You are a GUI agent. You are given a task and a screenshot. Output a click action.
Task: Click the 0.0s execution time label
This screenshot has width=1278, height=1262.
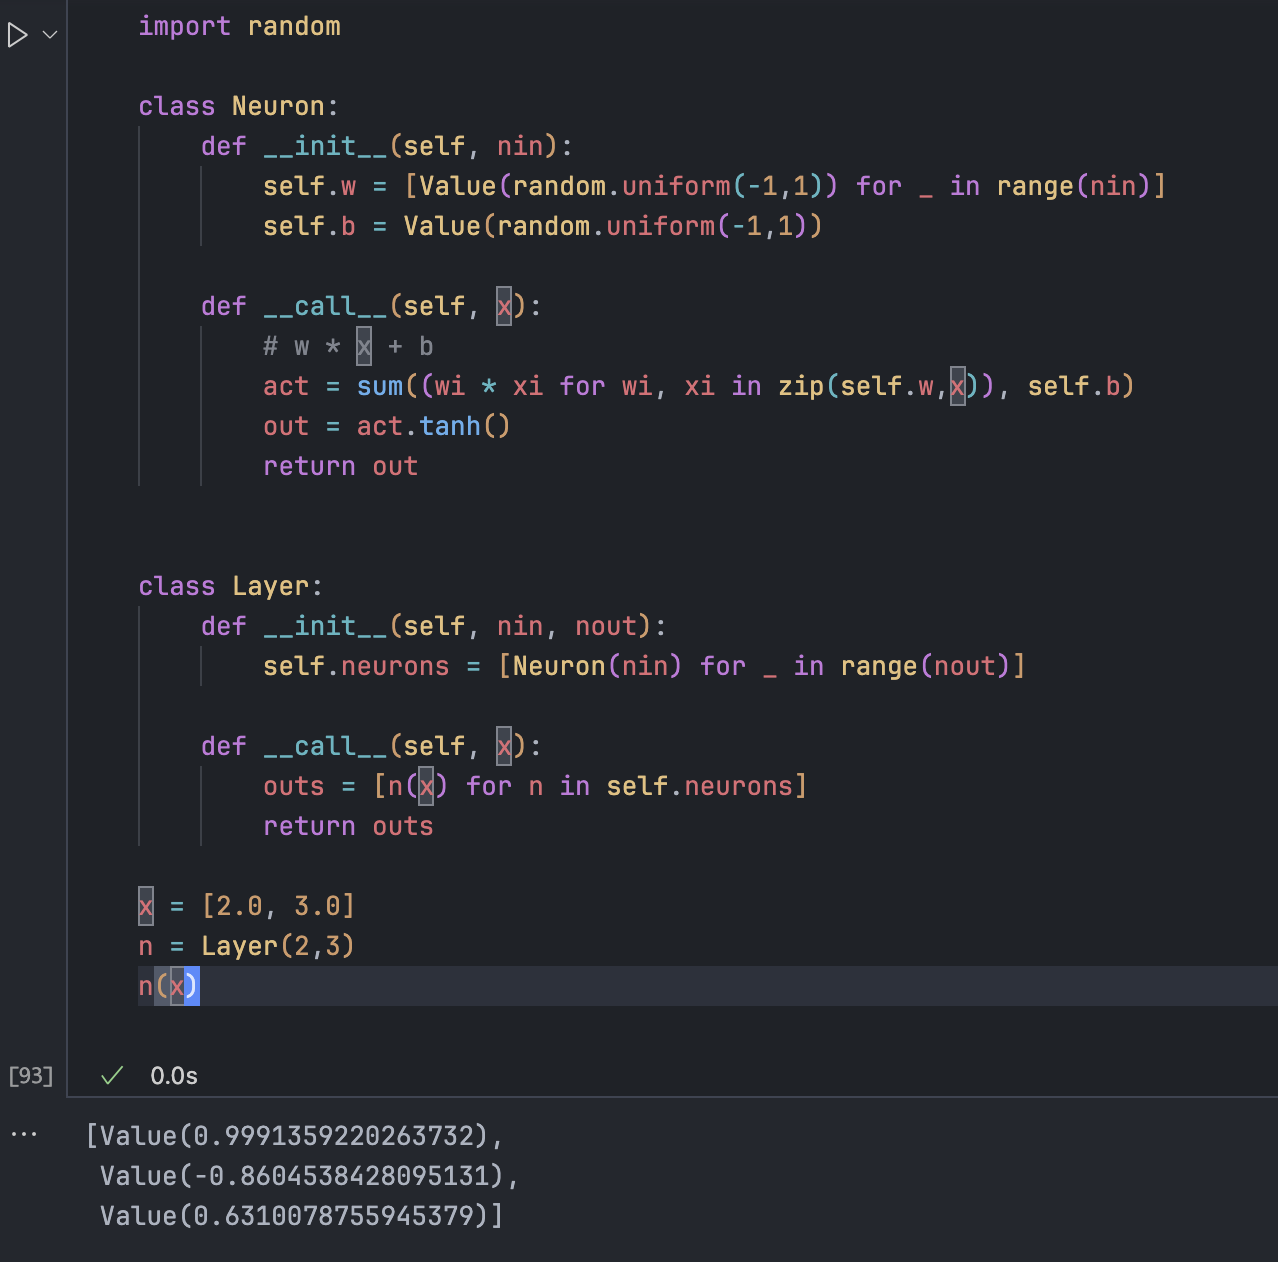tap(173, 1076)
